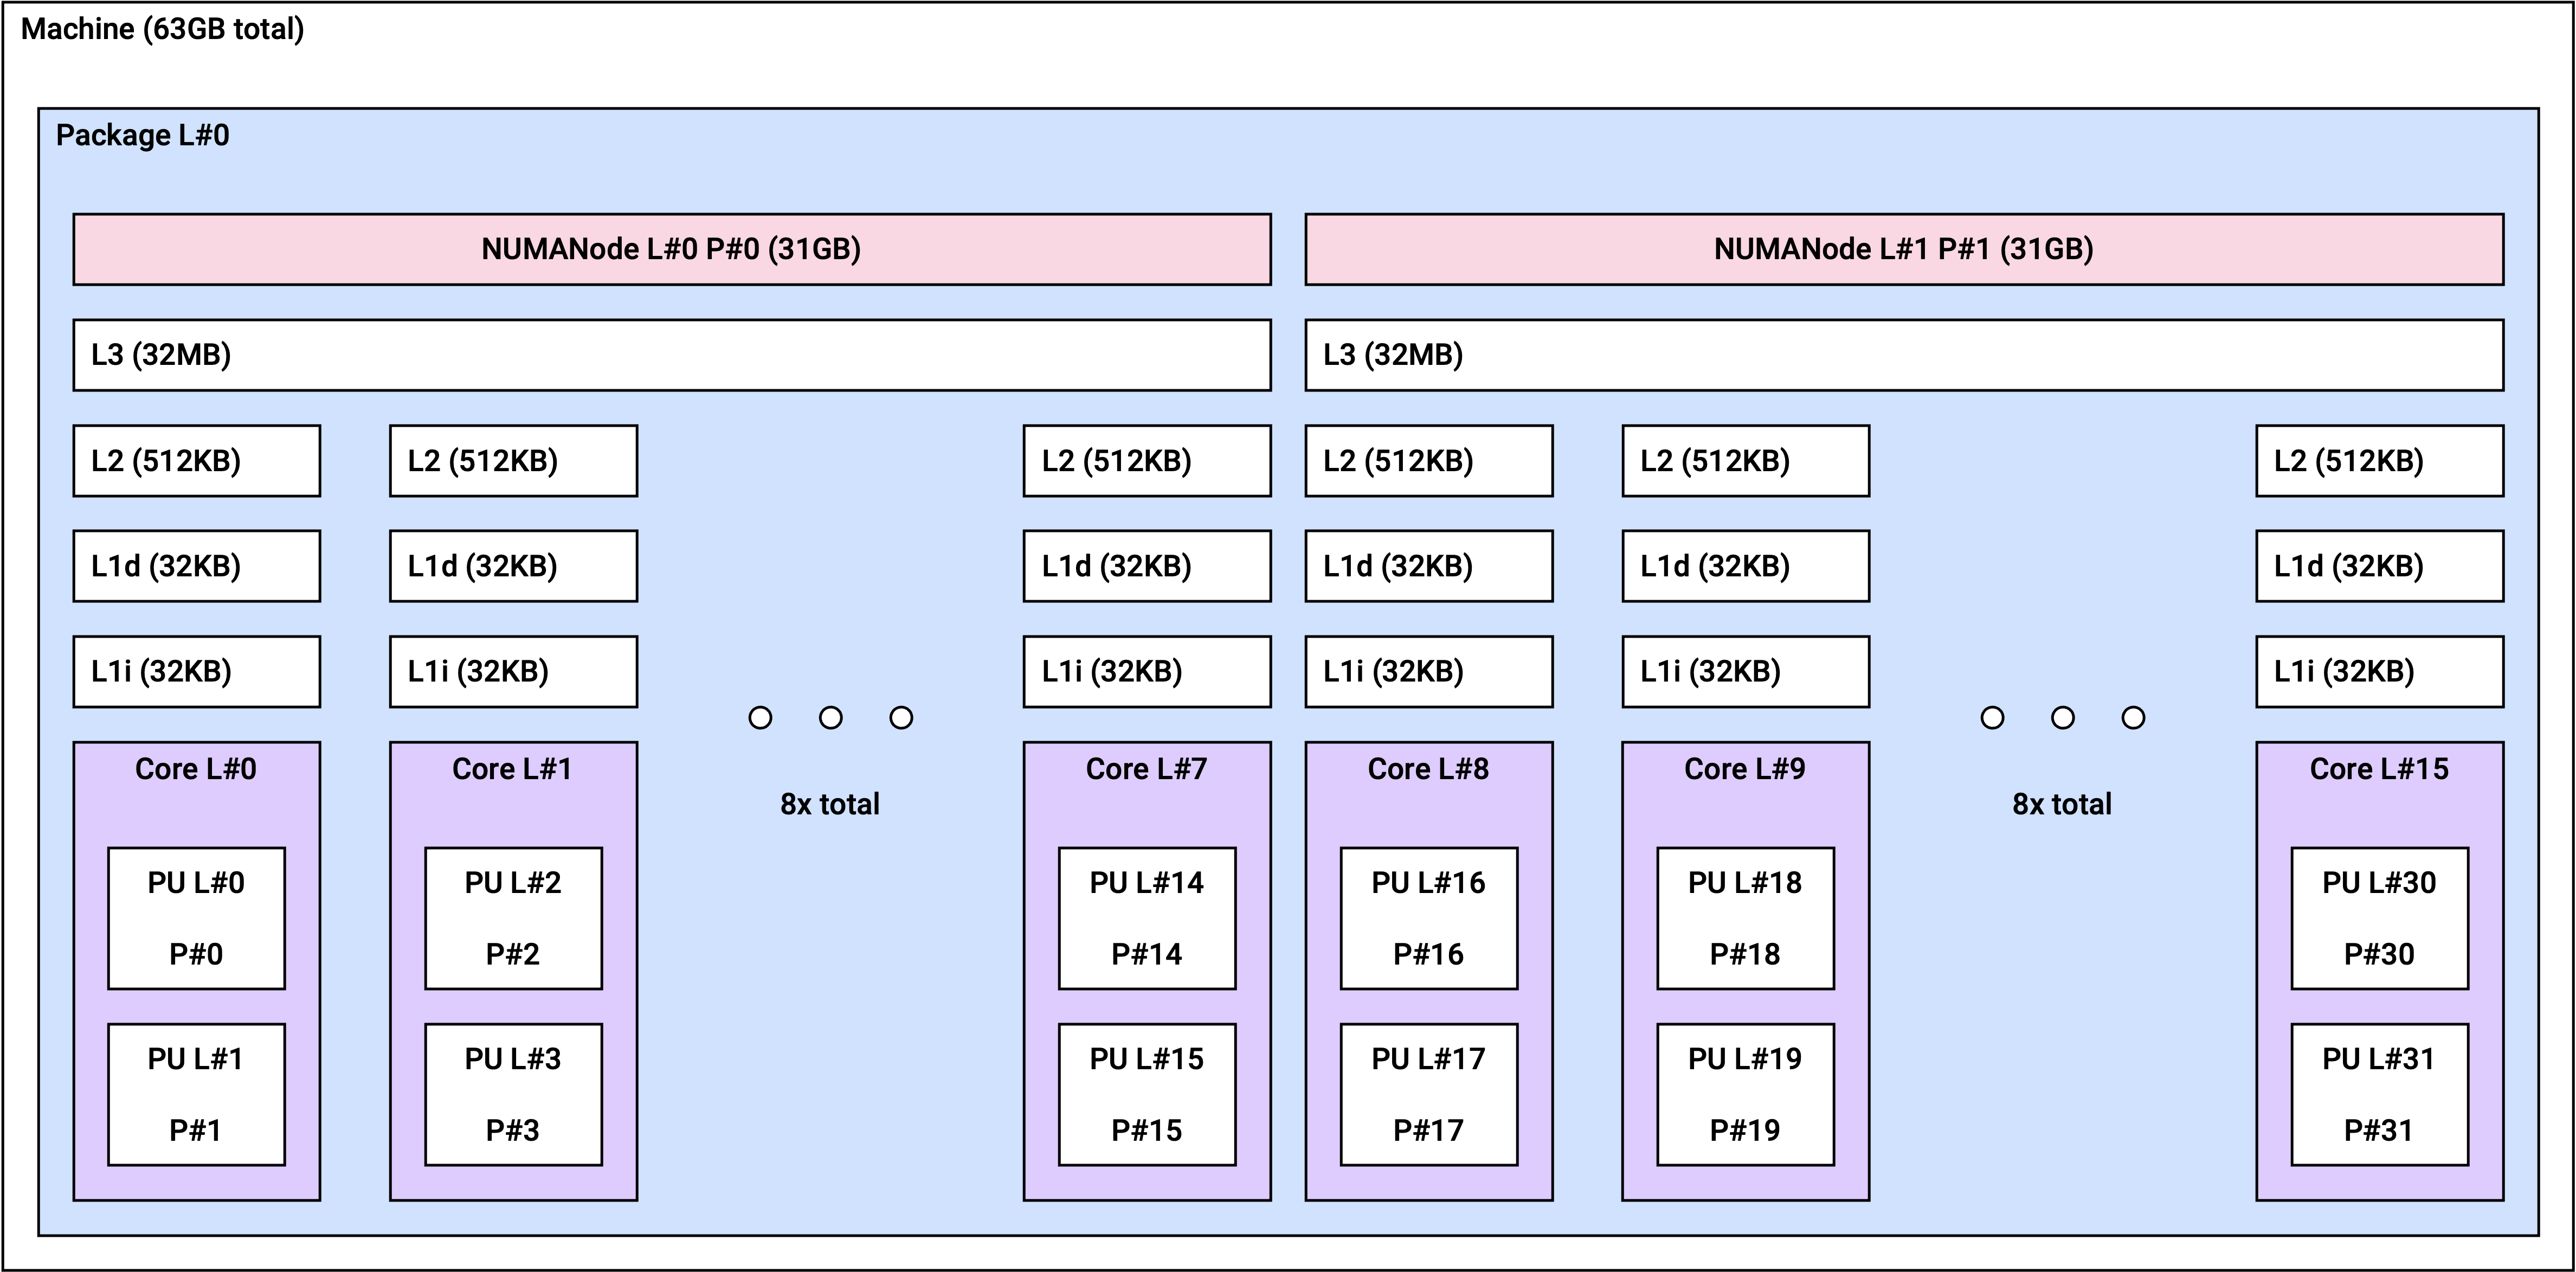Select the PU L#1 P#1 box
The width and height of the screenshot is (2576, 1272).
pyautogui.click(x=196, y=1094)
